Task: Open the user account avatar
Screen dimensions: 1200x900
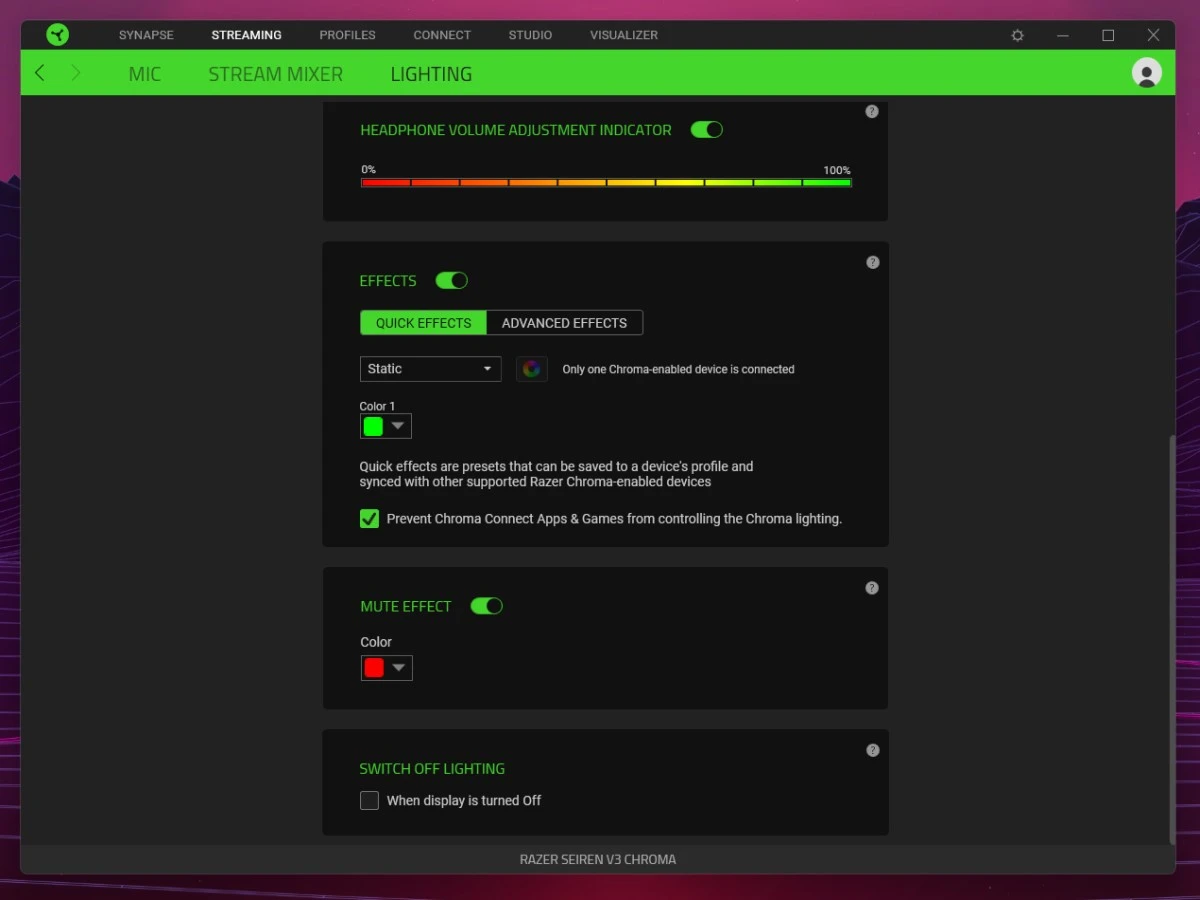Action: coord(1146,73)
